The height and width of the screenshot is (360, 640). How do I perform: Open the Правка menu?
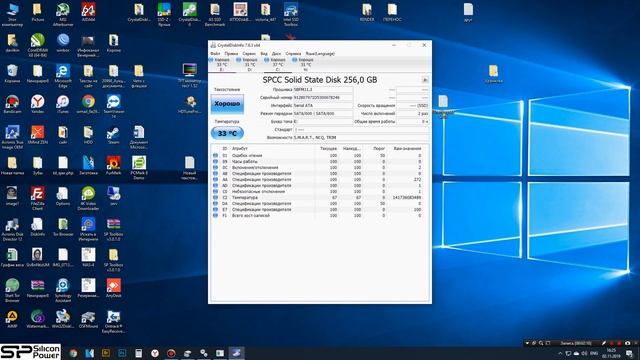[231, 53]
